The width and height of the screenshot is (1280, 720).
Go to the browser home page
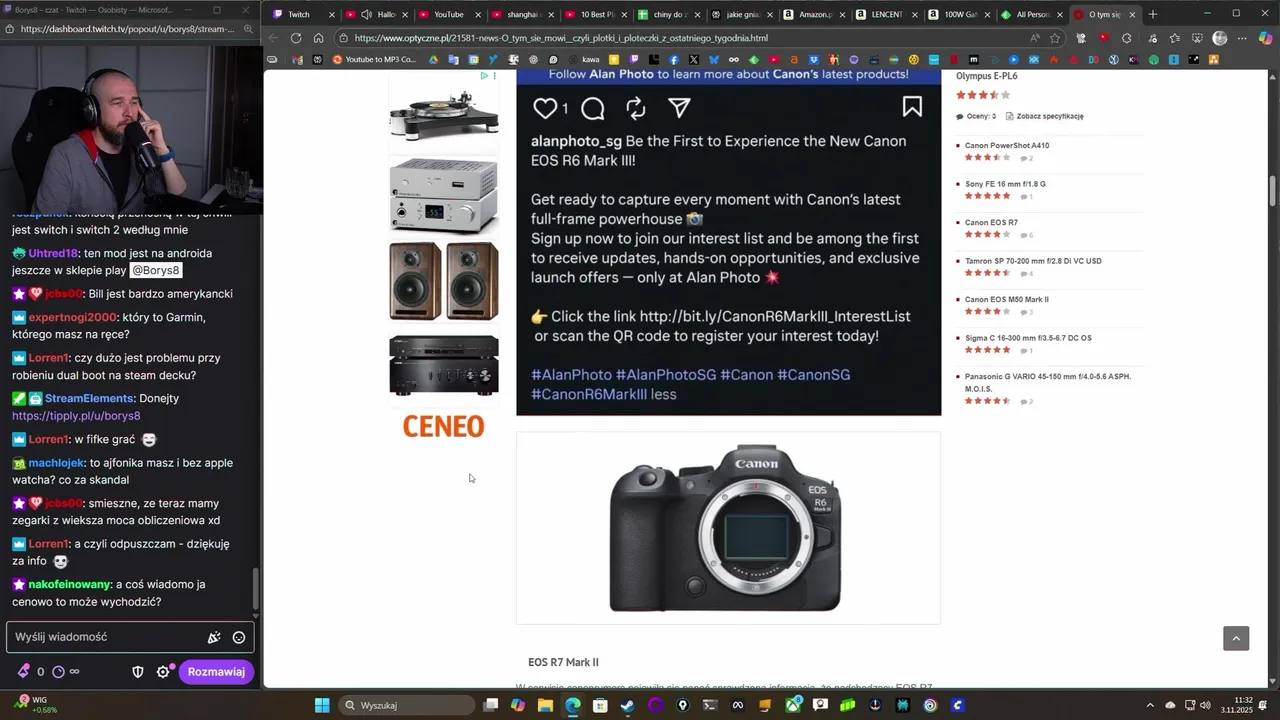click(318, 38)
